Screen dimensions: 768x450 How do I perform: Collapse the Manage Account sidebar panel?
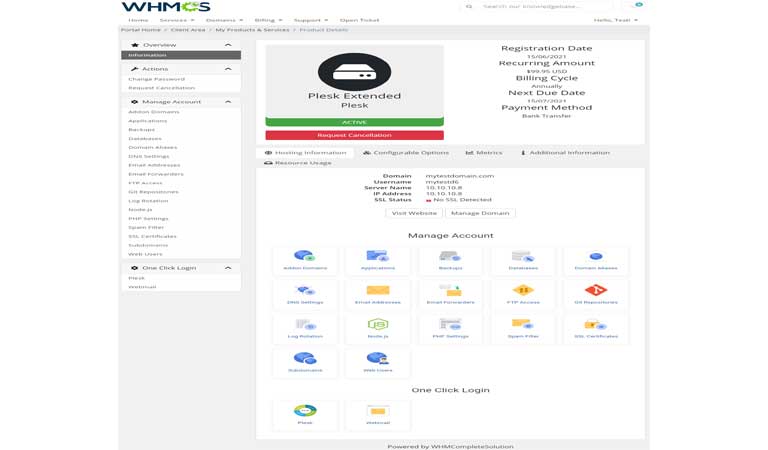click(228, 101)
